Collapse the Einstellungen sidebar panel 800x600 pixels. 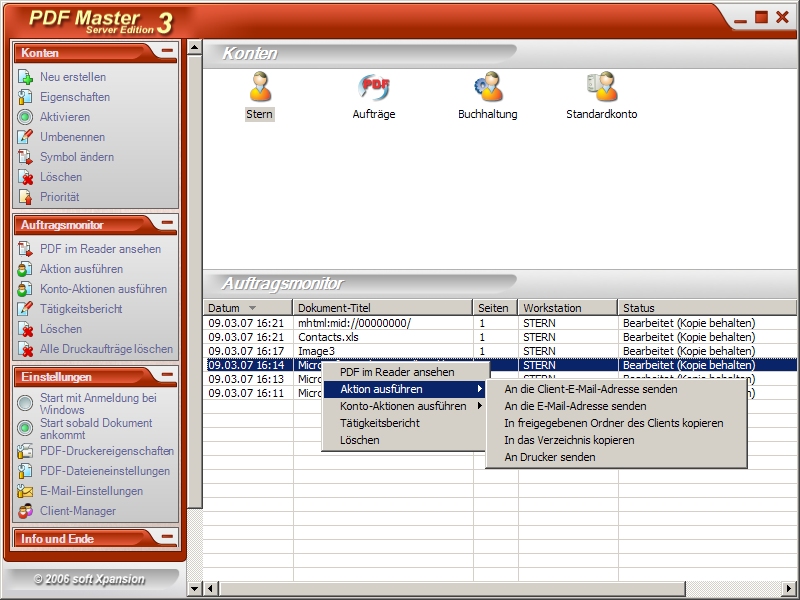point(167,375)
